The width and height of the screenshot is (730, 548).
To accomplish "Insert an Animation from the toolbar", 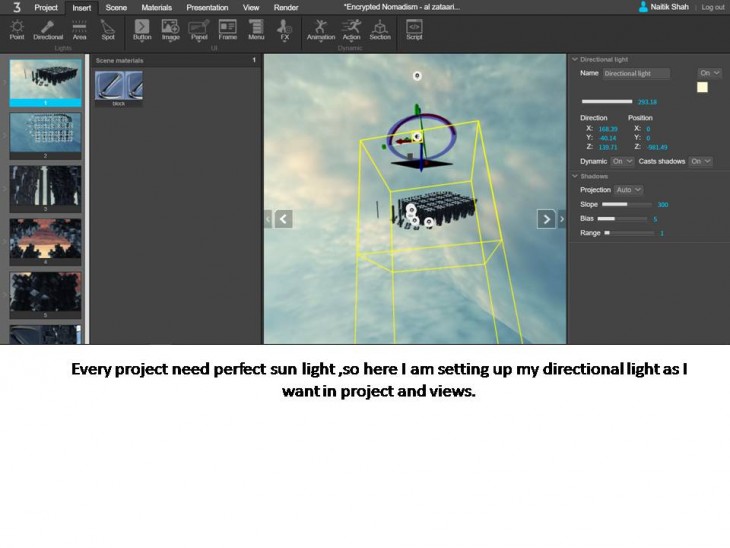I will [x=321, y=28].
